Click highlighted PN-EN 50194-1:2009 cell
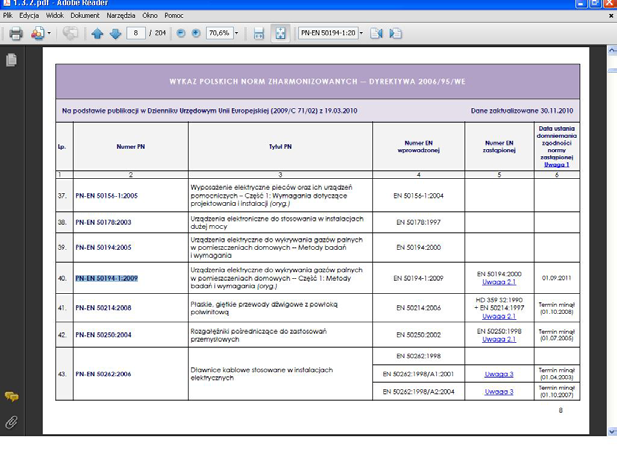 [107, 278]
